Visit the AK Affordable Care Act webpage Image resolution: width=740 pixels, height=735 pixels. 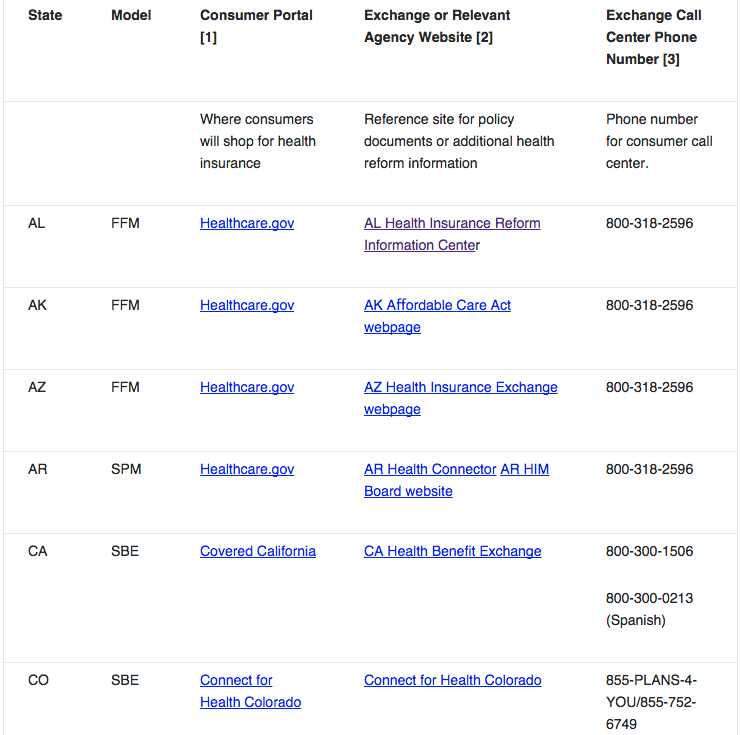pos(437,305)
